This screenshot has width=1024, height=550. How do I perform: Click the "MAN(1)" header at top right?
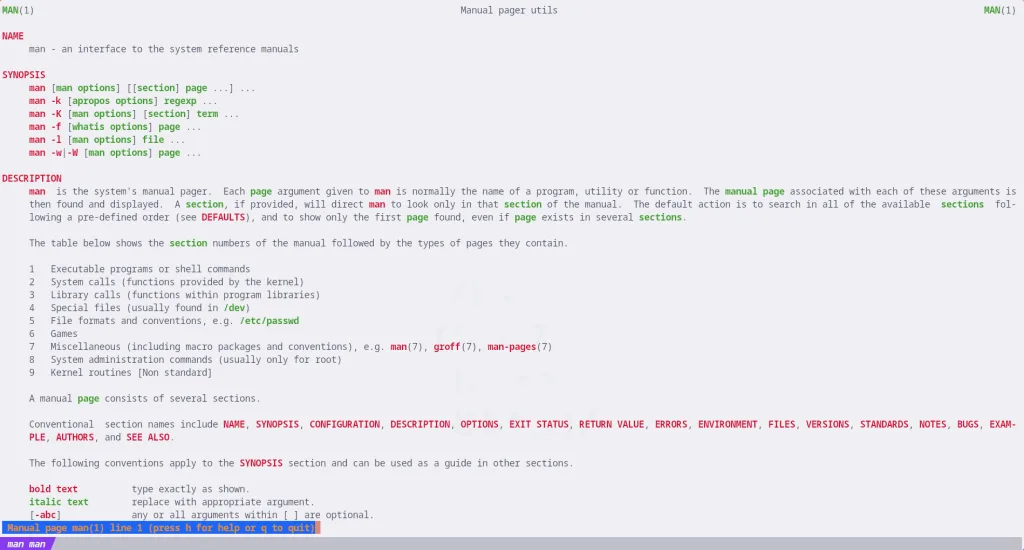(x=1000, y=10)
